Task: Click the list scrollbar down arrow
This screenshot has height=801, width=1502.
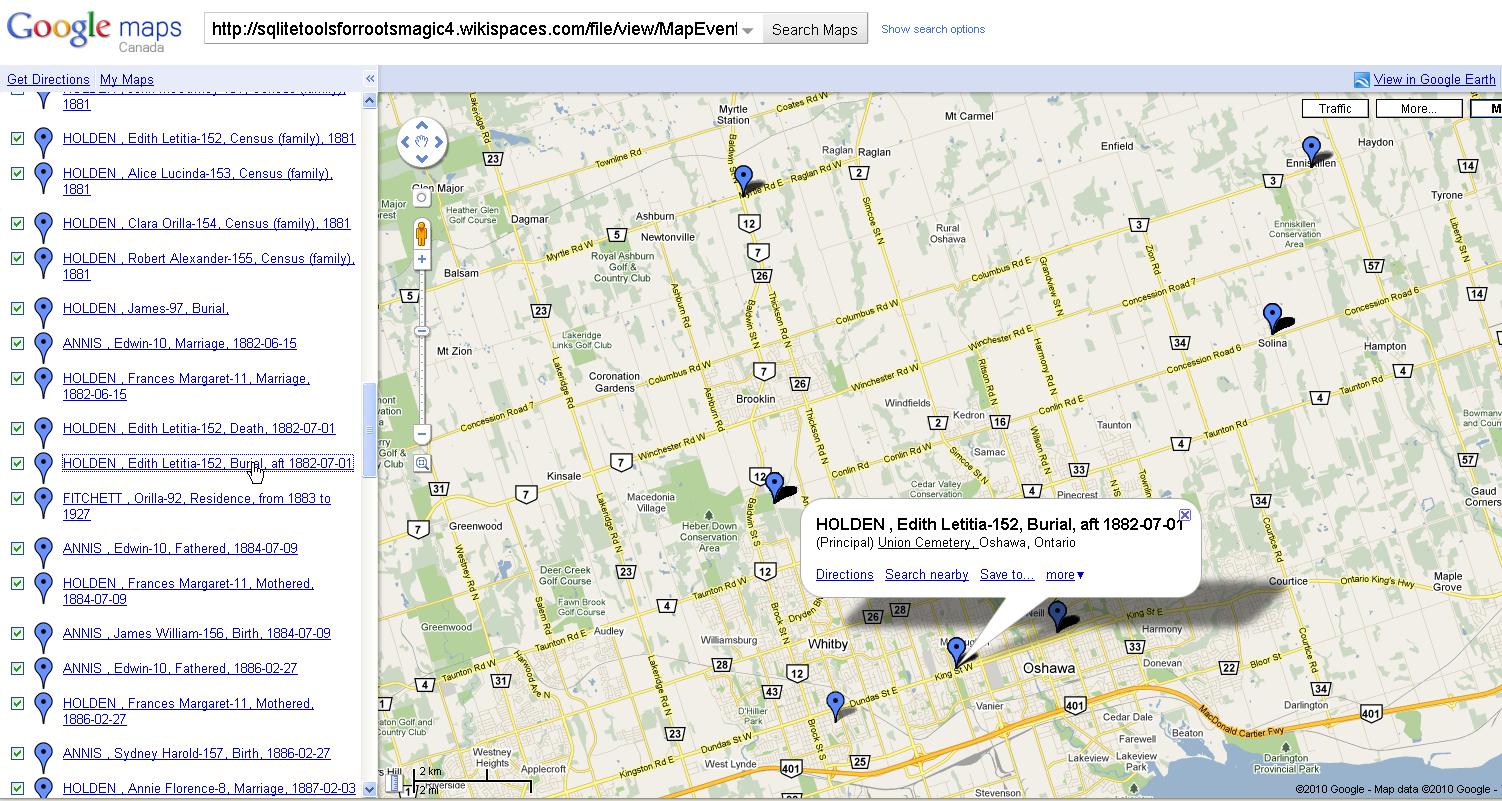Action: tap(369, 789)
